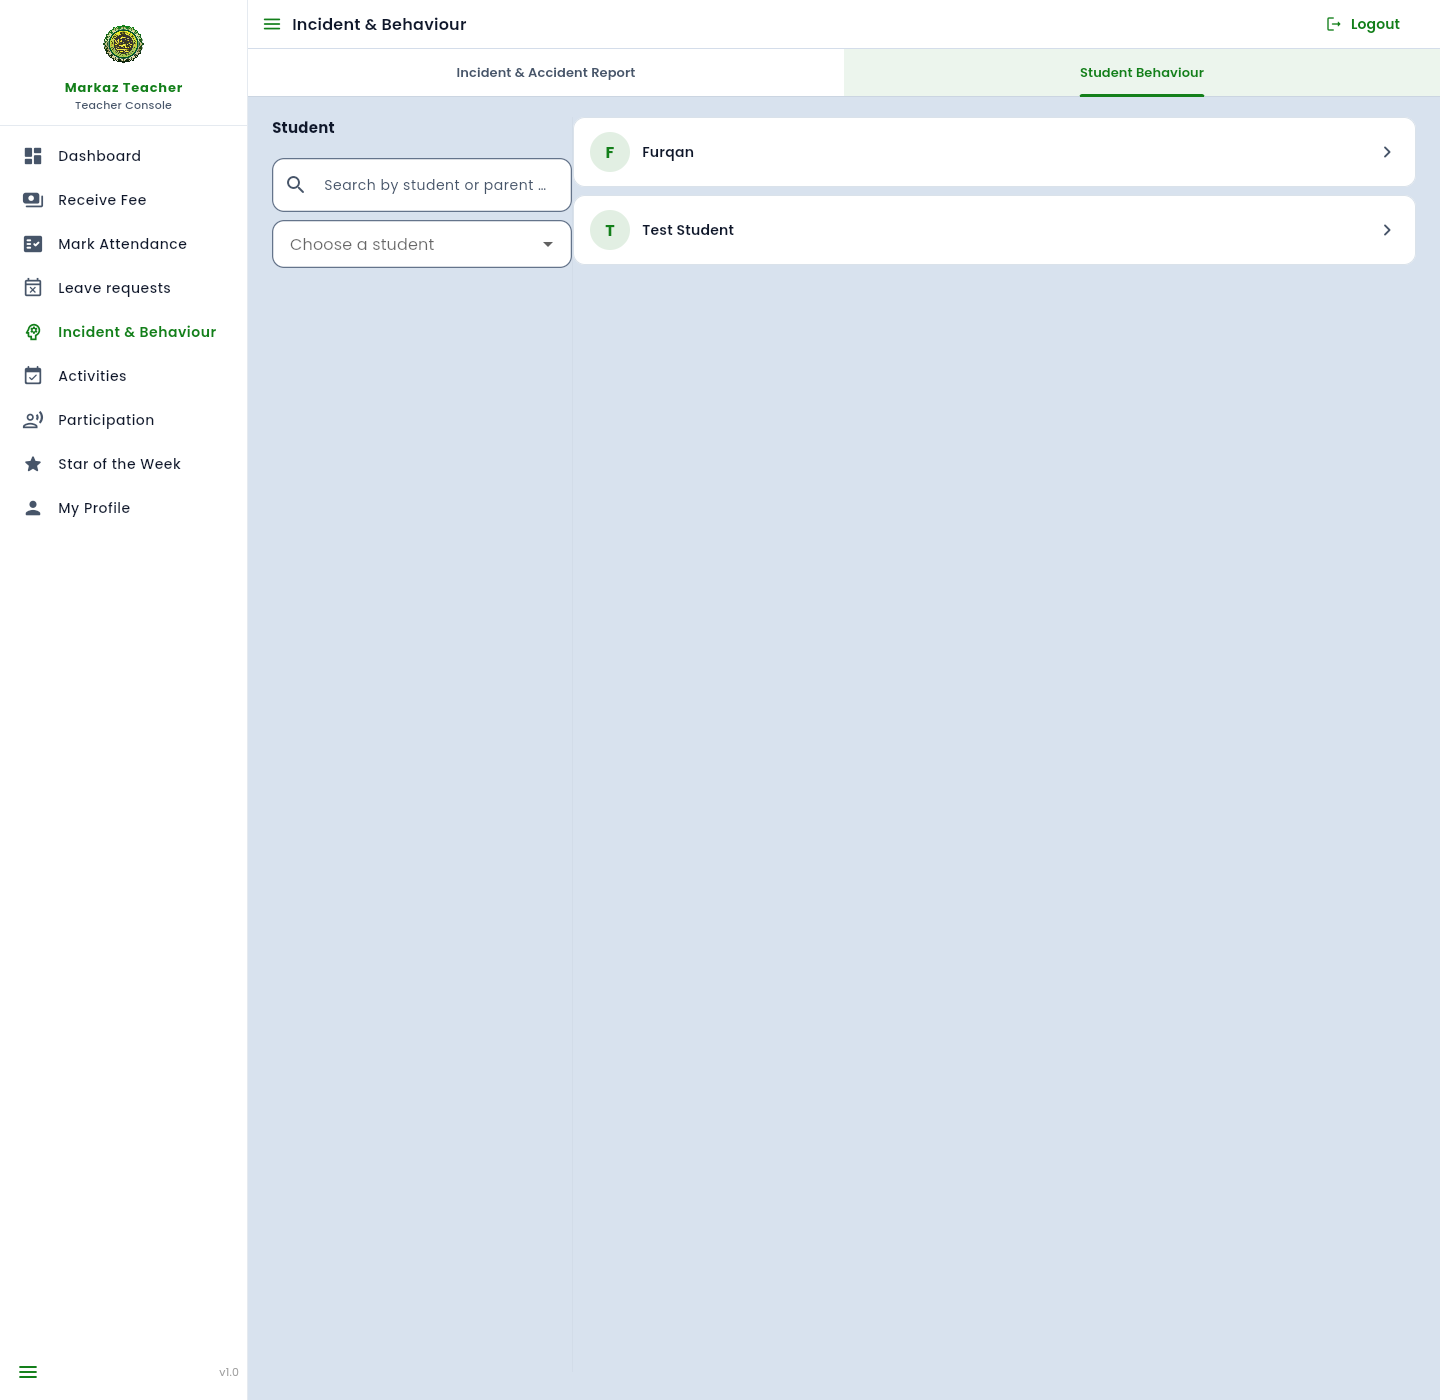This screenshot has width=1440, height=1400.
Task: Open Dashboard from the sidebar menu
Action: pyautogui.click(x=100, y=156)
